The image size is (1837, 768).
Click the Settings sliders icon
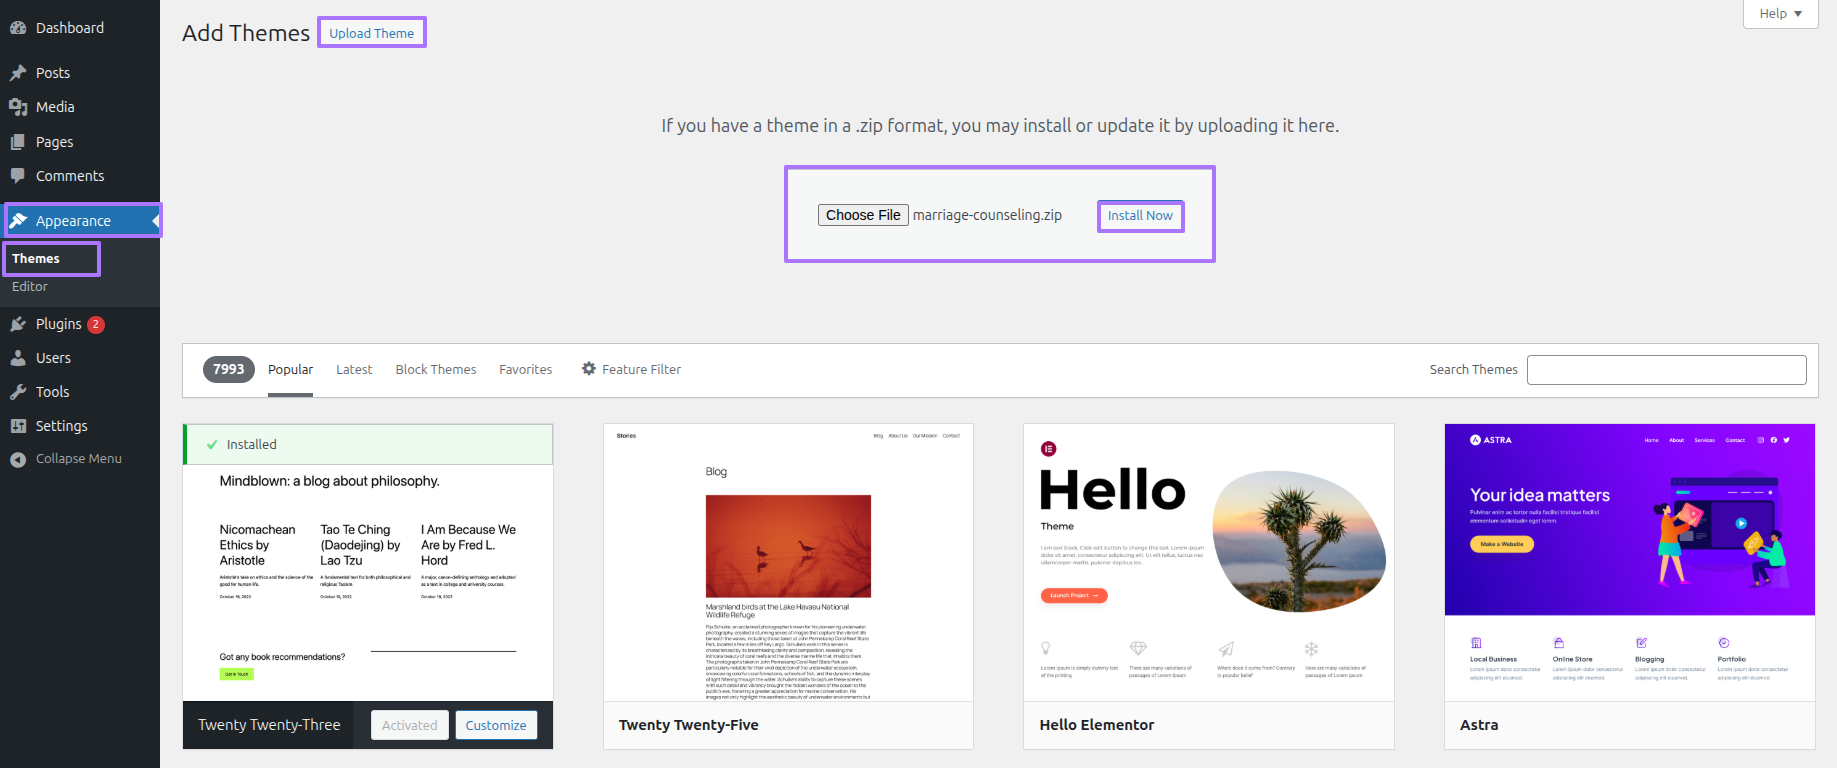click(18, 426)
